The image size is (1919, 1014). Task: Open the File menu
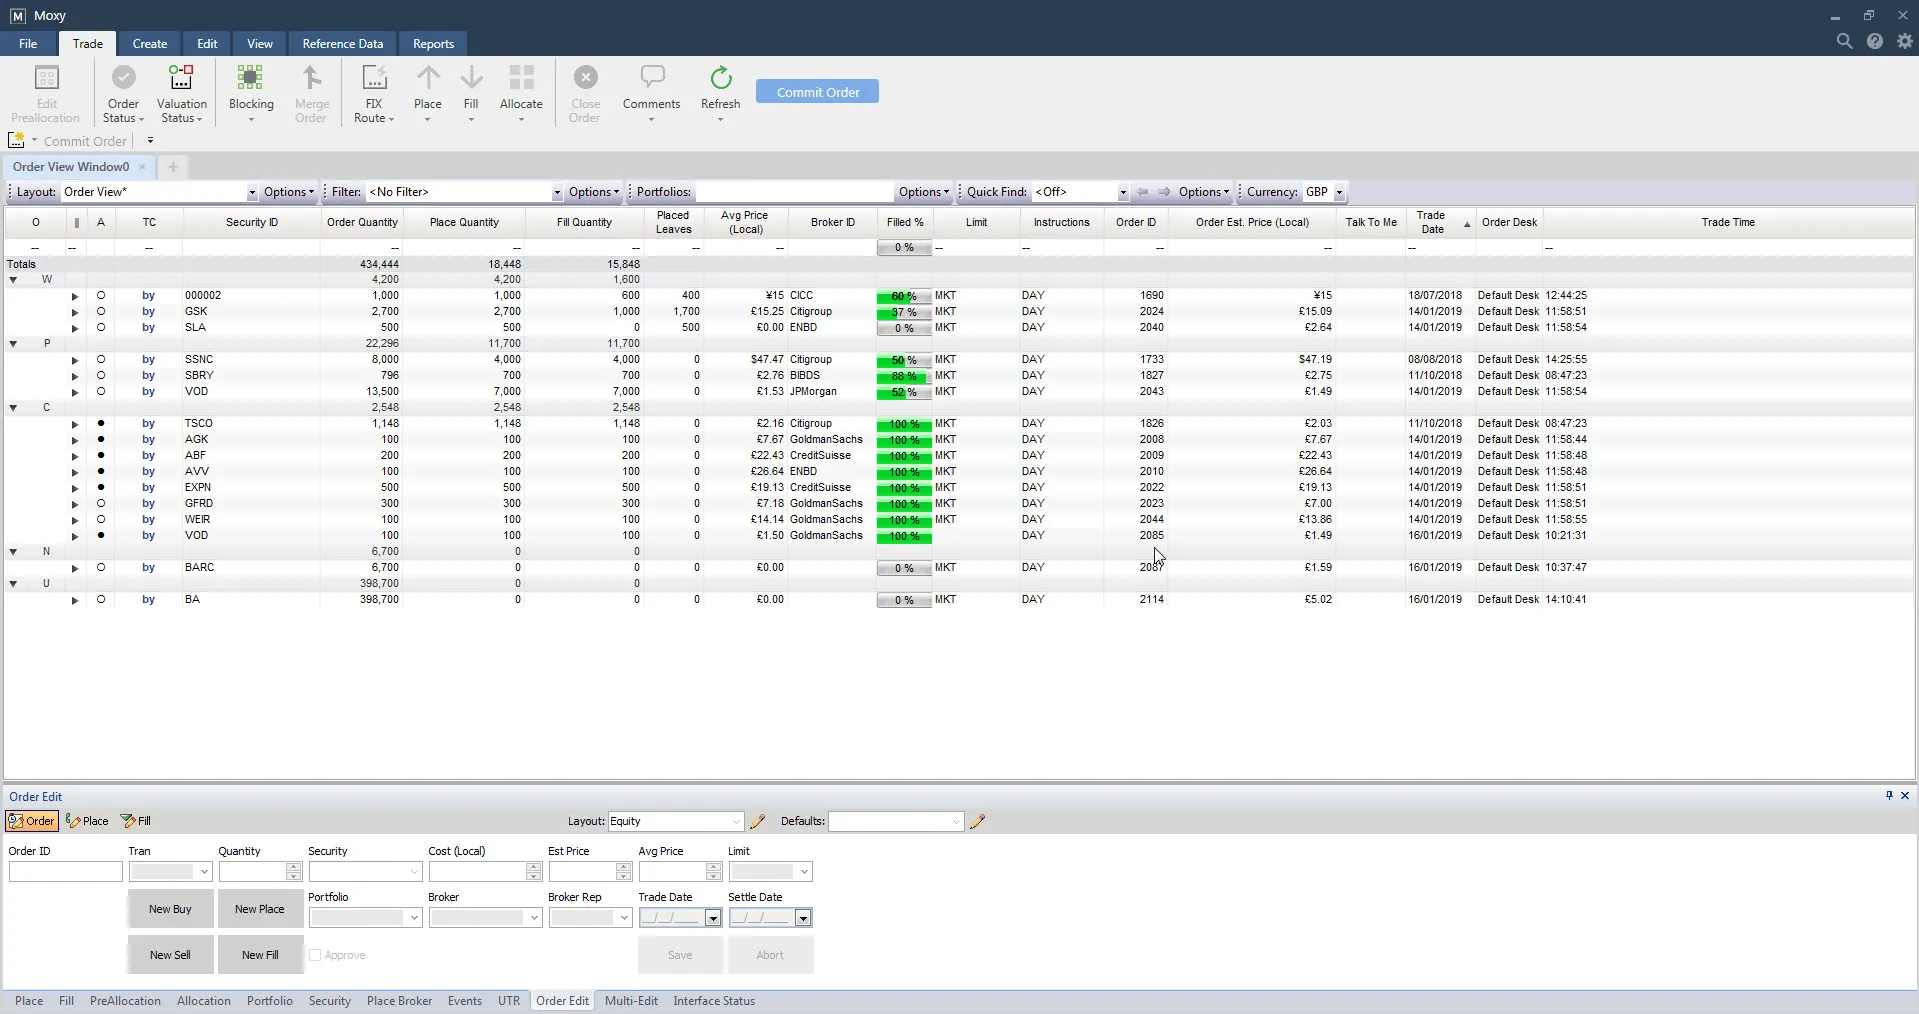pos(28,44)
